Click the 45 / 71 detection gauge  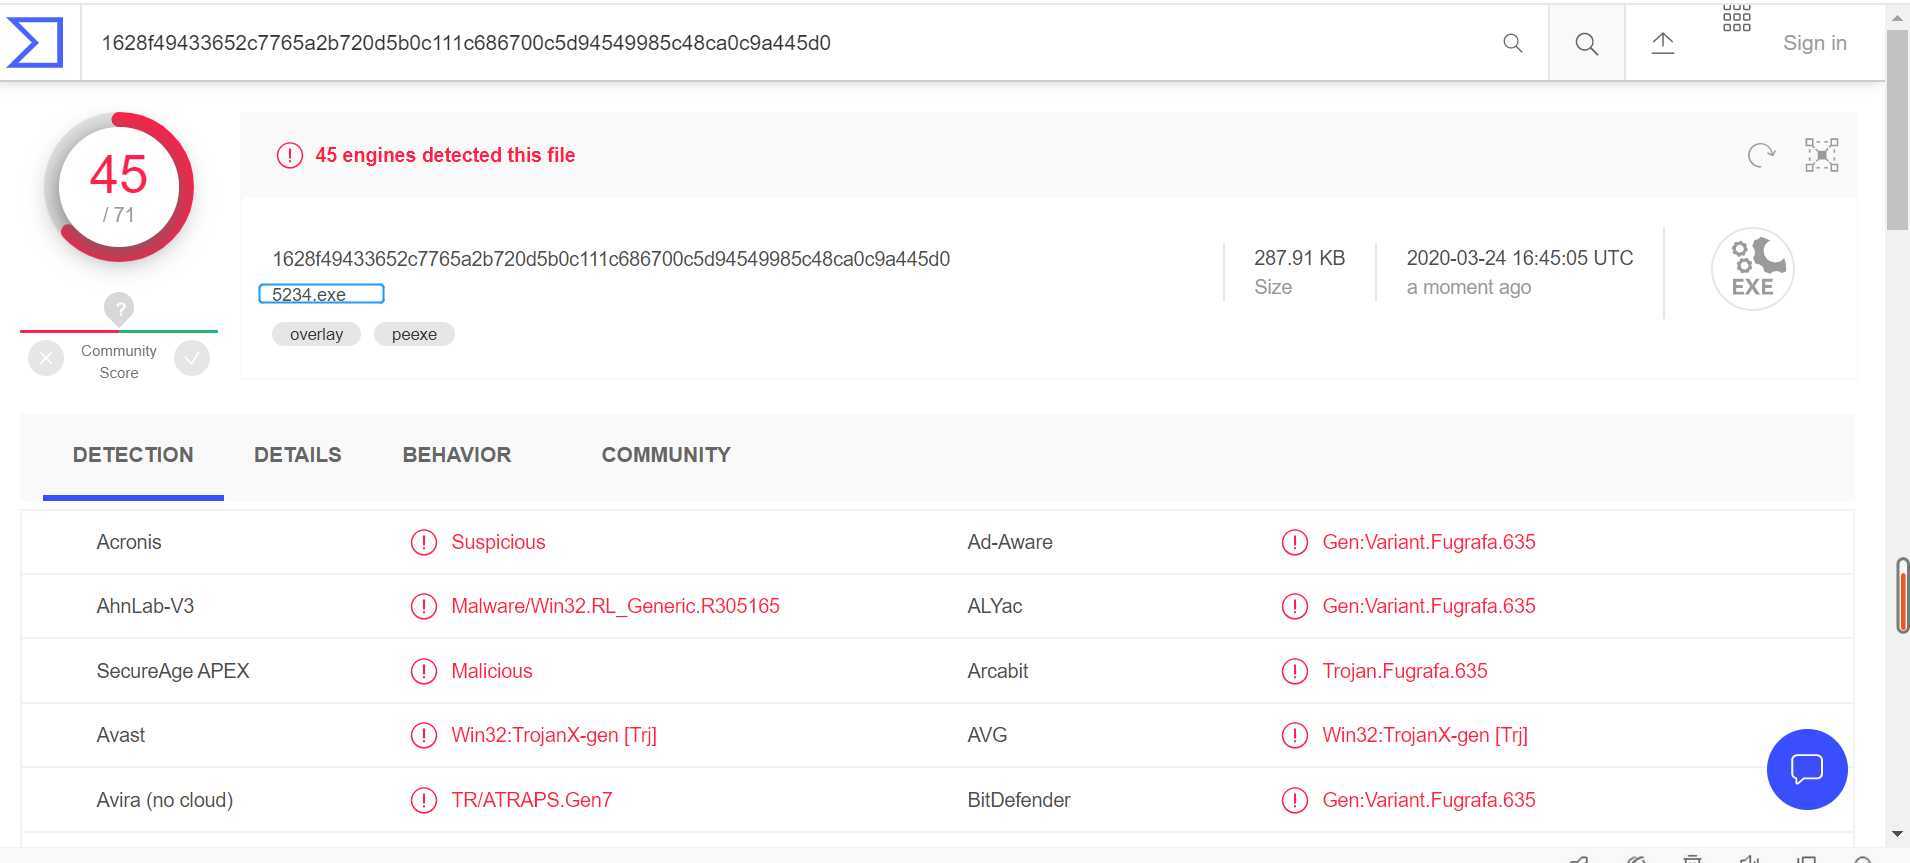(119, 187)
